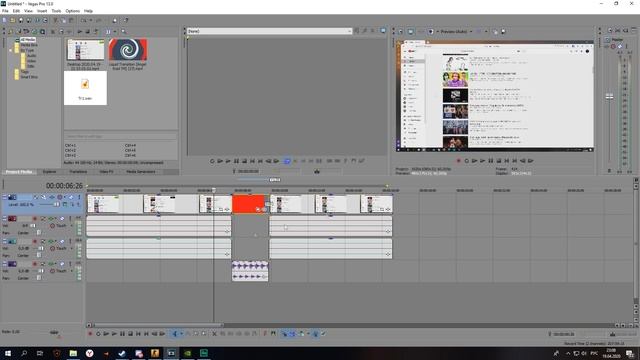The image size is (640, 360).
Task: Click the Save project icon in main toolbar
Action: point(21,20)
